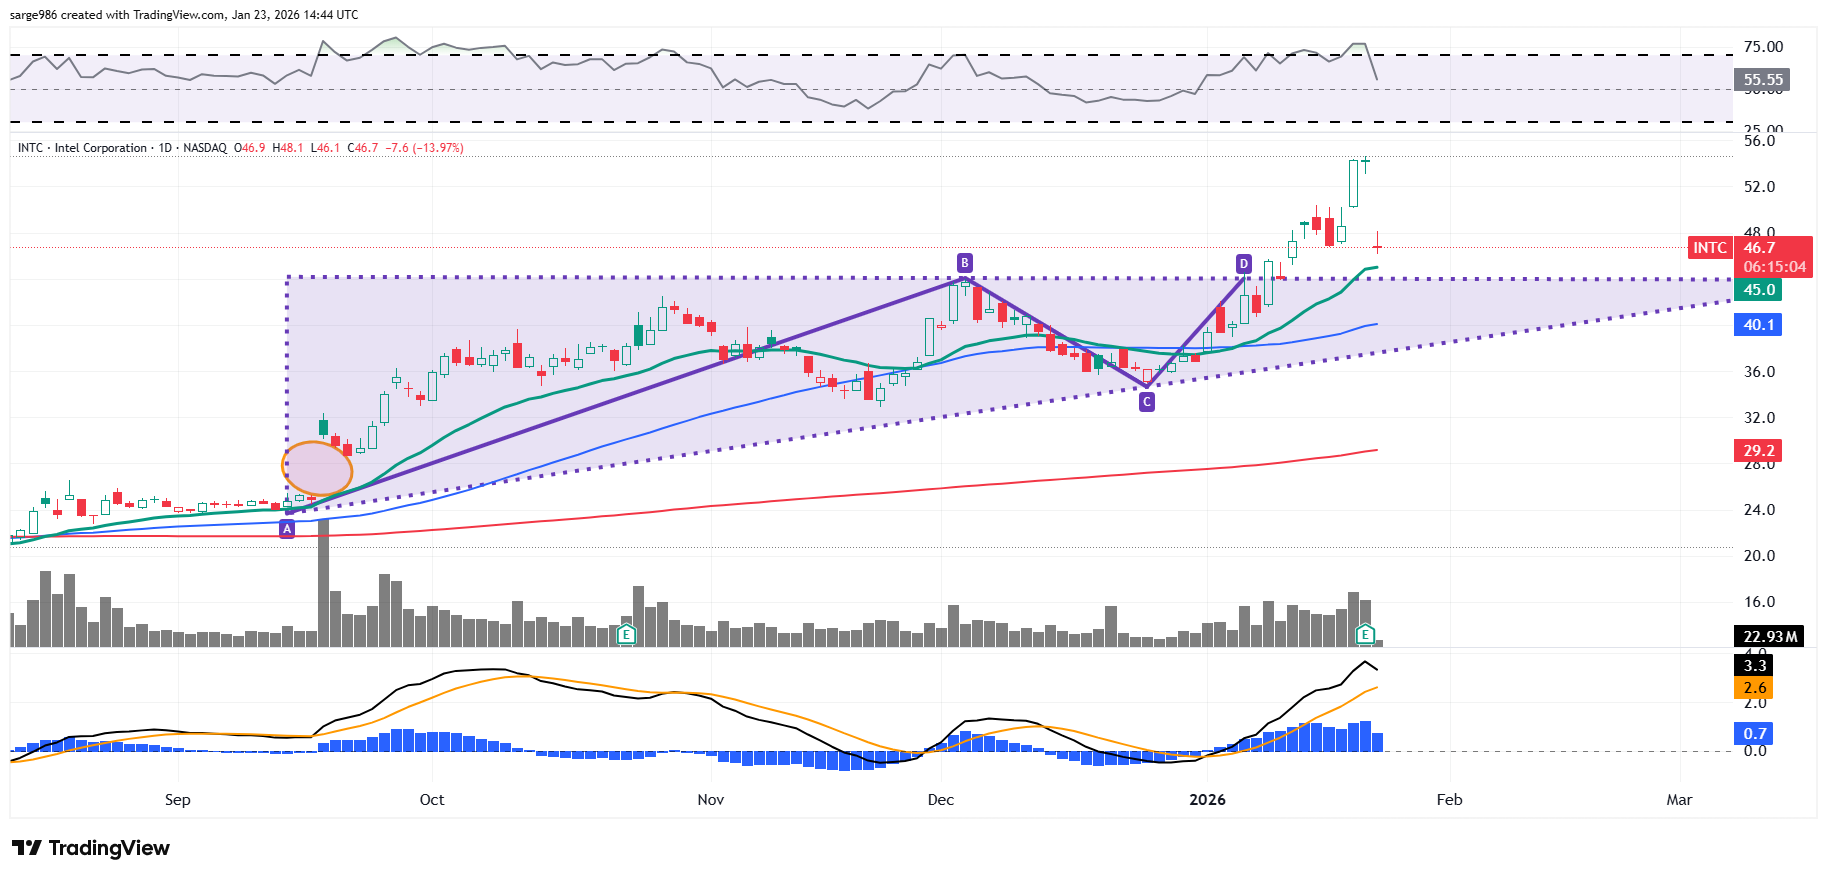
Task: Select the pattern point C marker
Action: point(1147,401)
